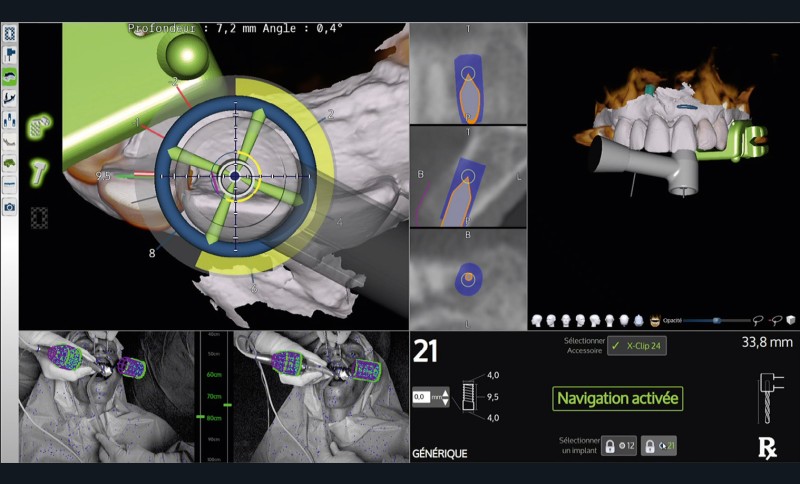Toggle the dotted patient tracker indicator
800x484 pixels.
(x=41, y=217)
